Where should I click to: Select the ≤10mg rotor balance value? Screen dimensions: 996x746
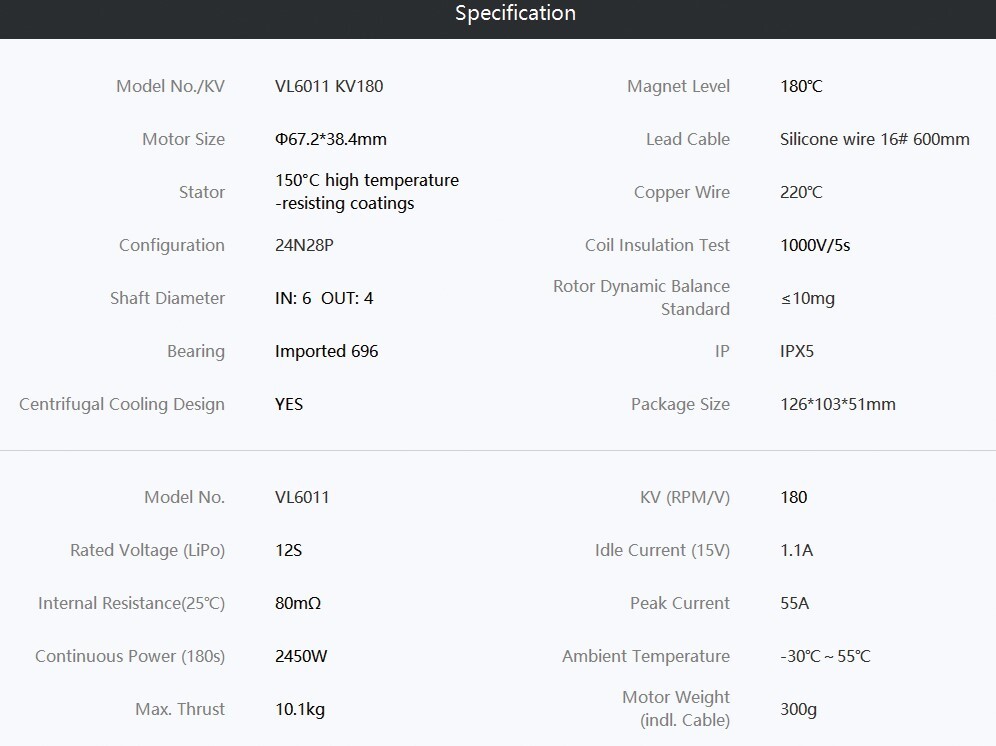807,299
